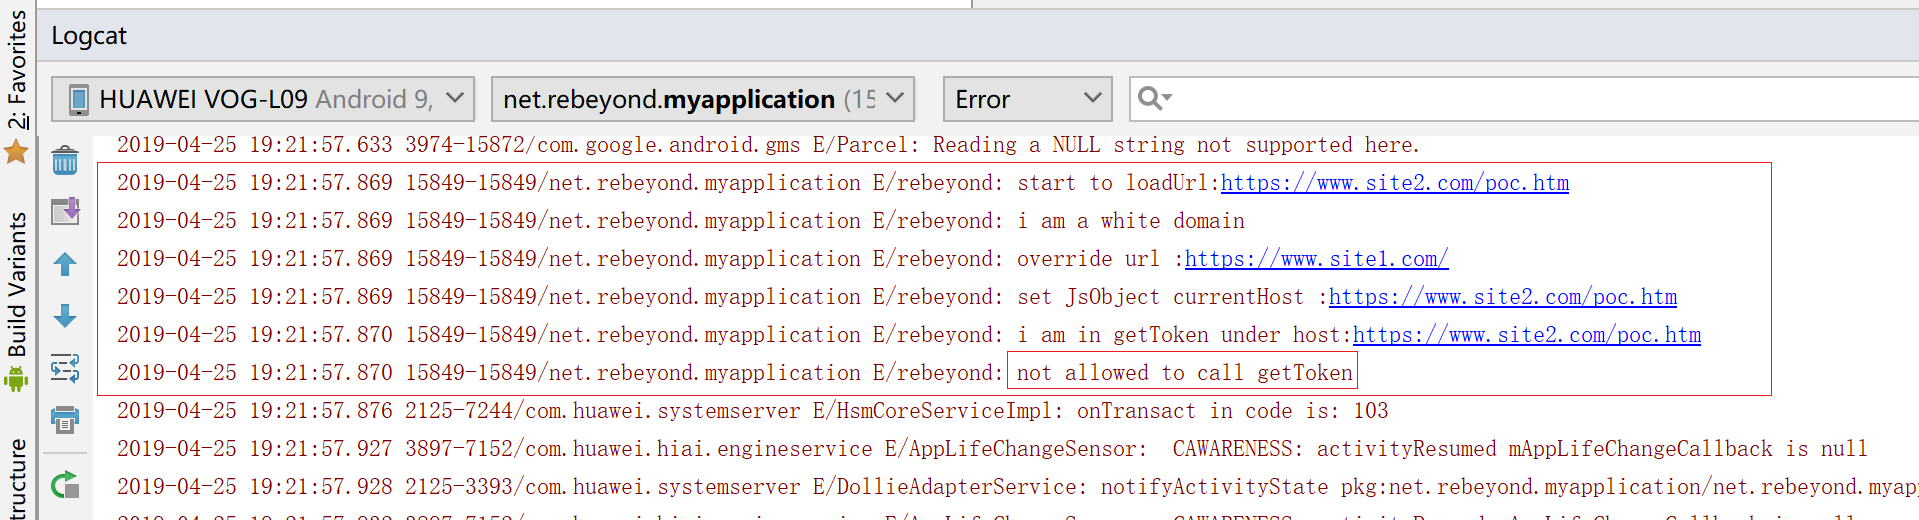Open the getToken host poc.htm link
The image size is (1919, 520).
click(x=1526, y=335)
